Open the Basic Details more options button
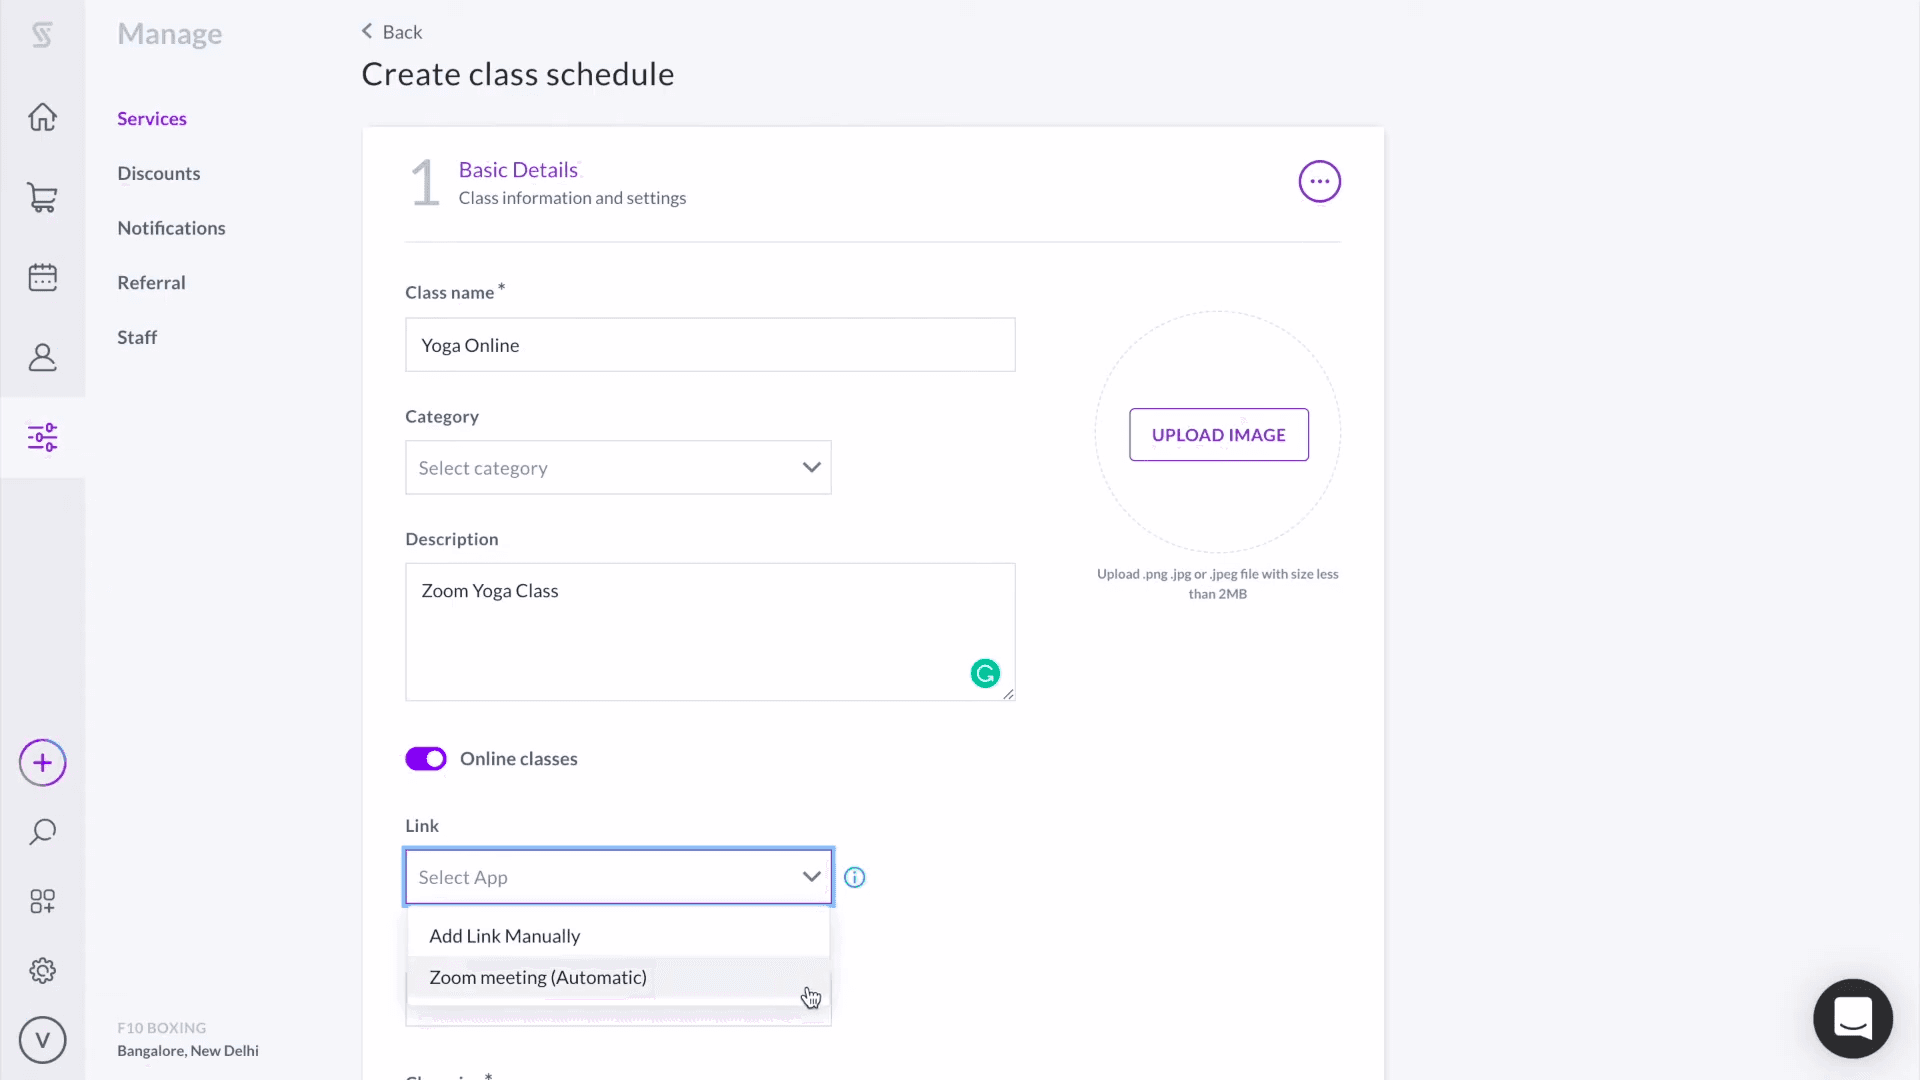 [1319, 182]
